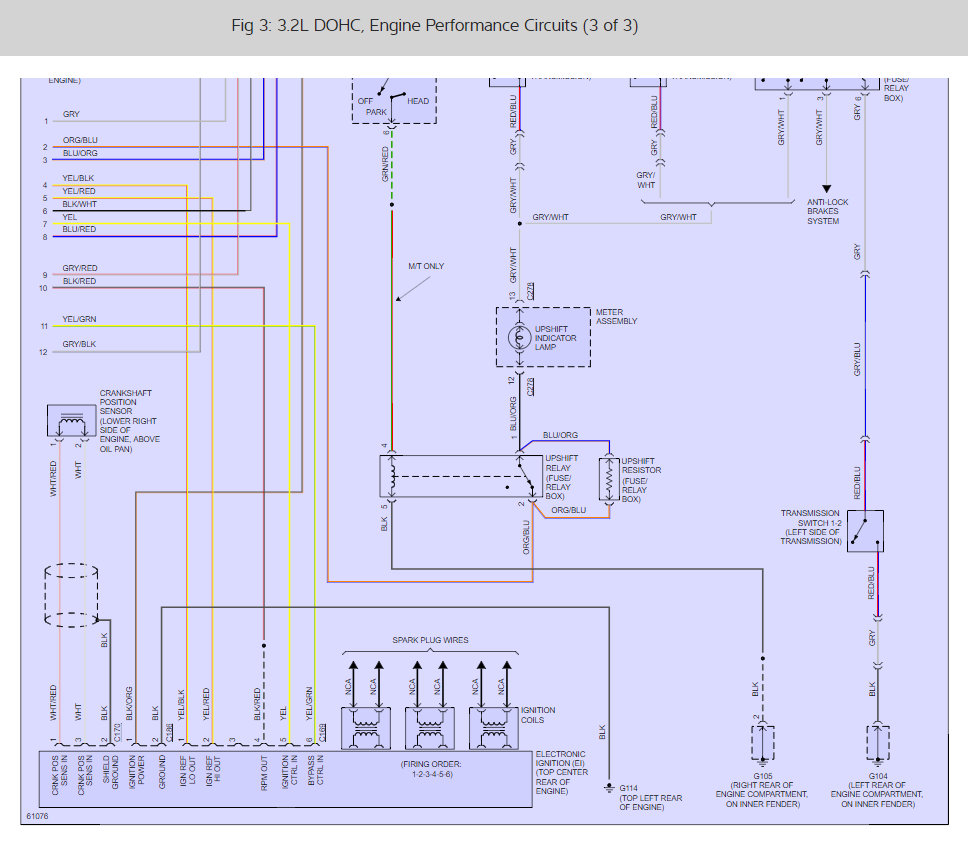Image resolution: width=968 pixels, height=842 pixels.
Task: Select the 'FIRING ORDER: 1-2-3-4-5-6' text
Action: point(432,769)
